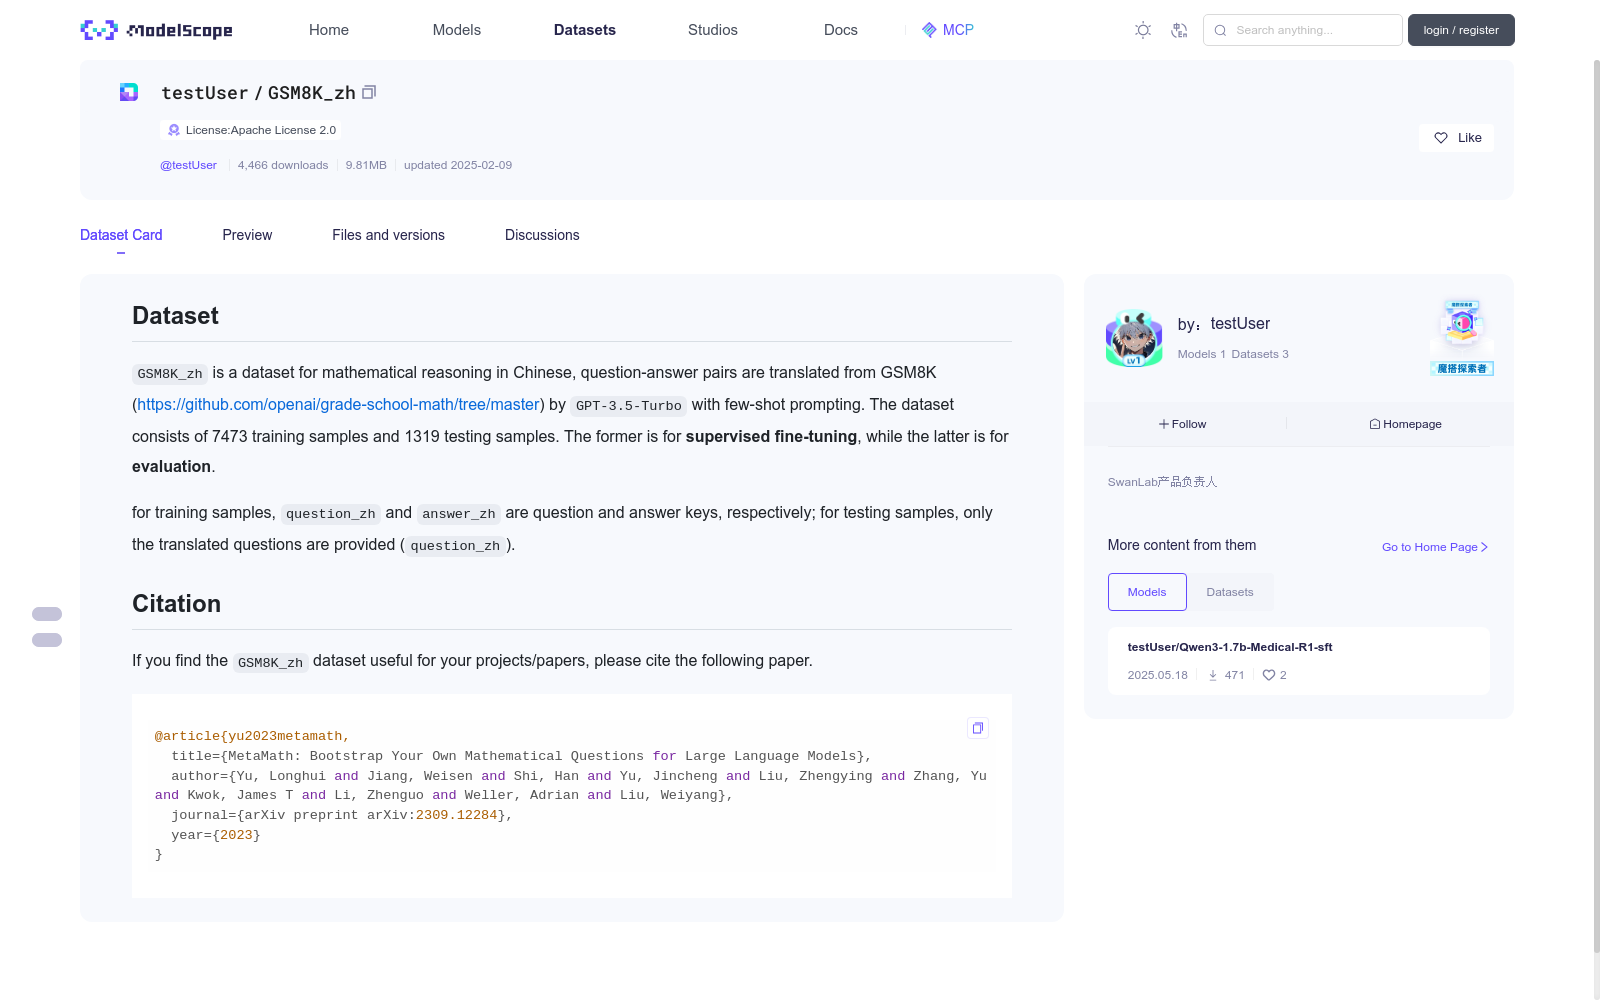Click the 'Models 1' count text
This screenshot has height=1000, width=1600.
[1201, 354]
